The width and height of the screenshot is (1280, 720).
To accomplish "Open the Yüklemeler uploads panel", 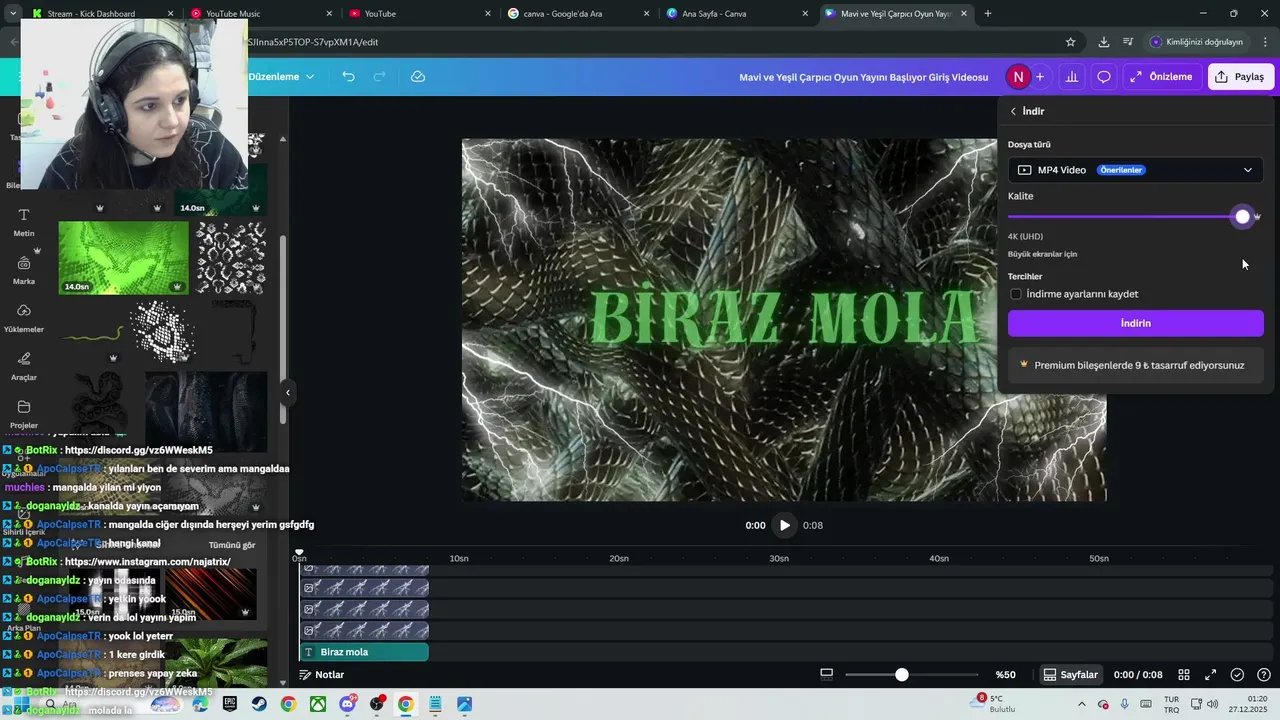I will [x=24, y=318].
